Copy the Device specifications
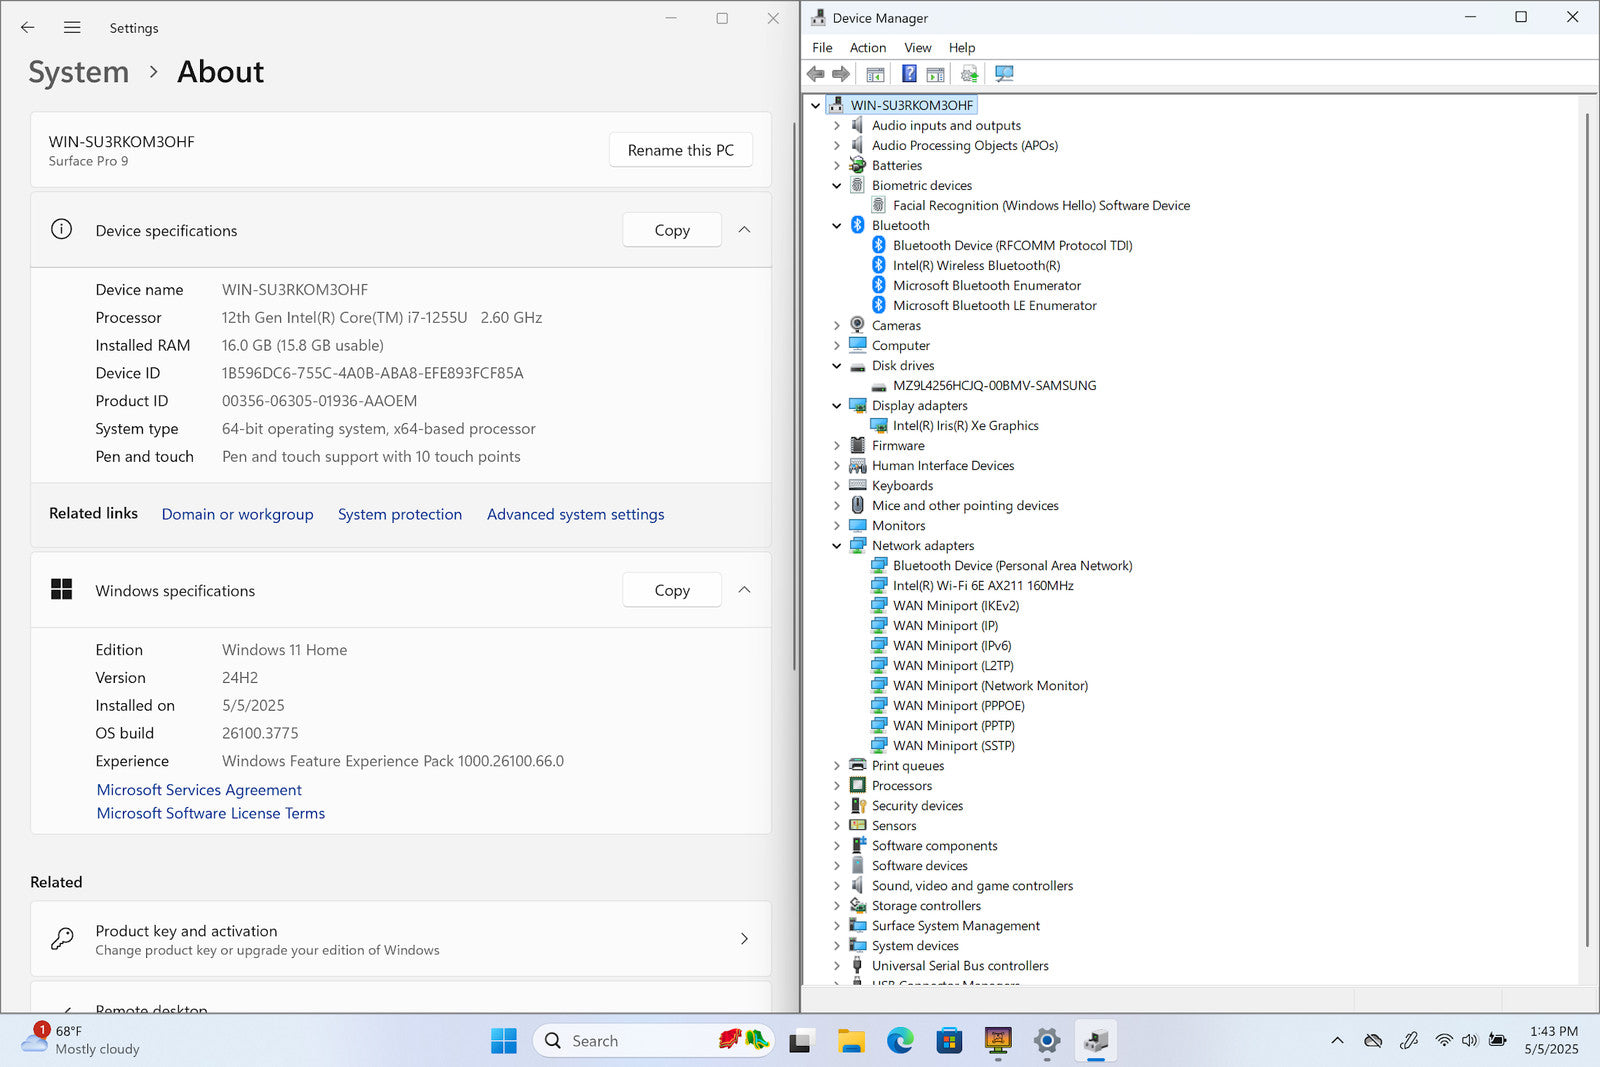 (672, 230)
